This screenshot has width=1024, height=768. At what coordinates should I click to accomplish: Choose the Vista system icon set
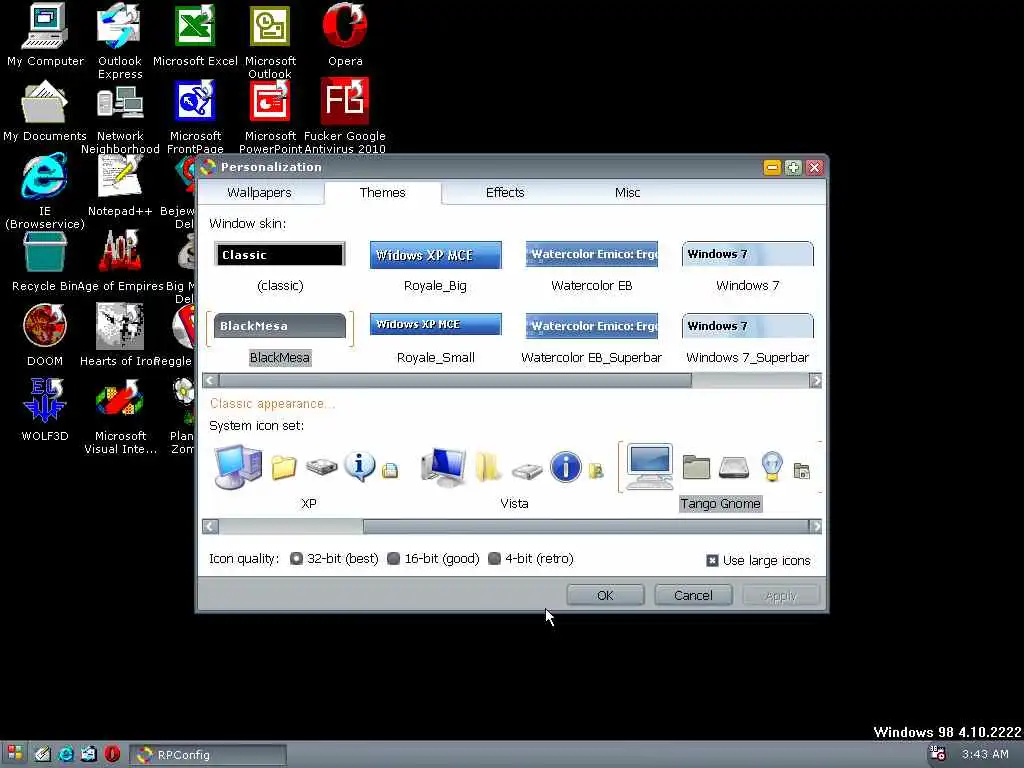[x=514, y=475]
